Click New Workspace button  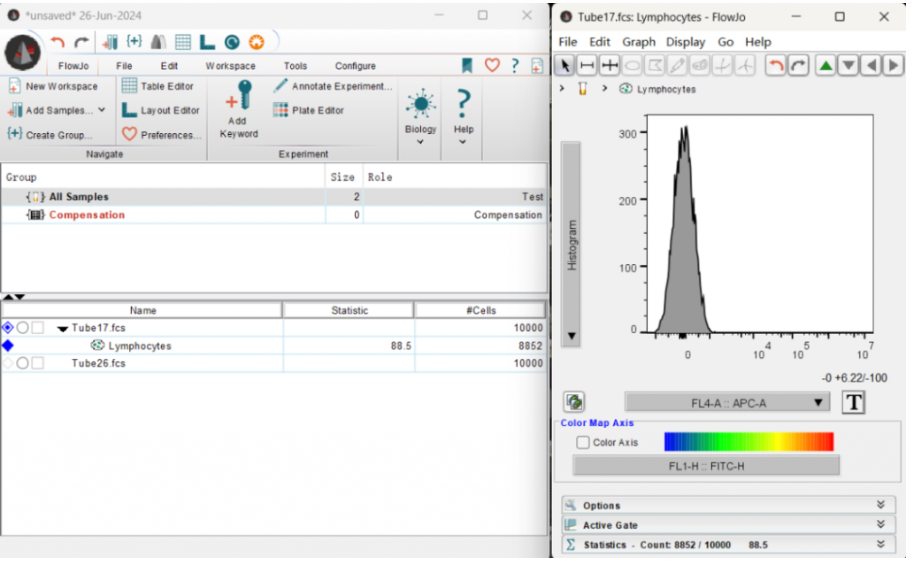tap(53, 86)
